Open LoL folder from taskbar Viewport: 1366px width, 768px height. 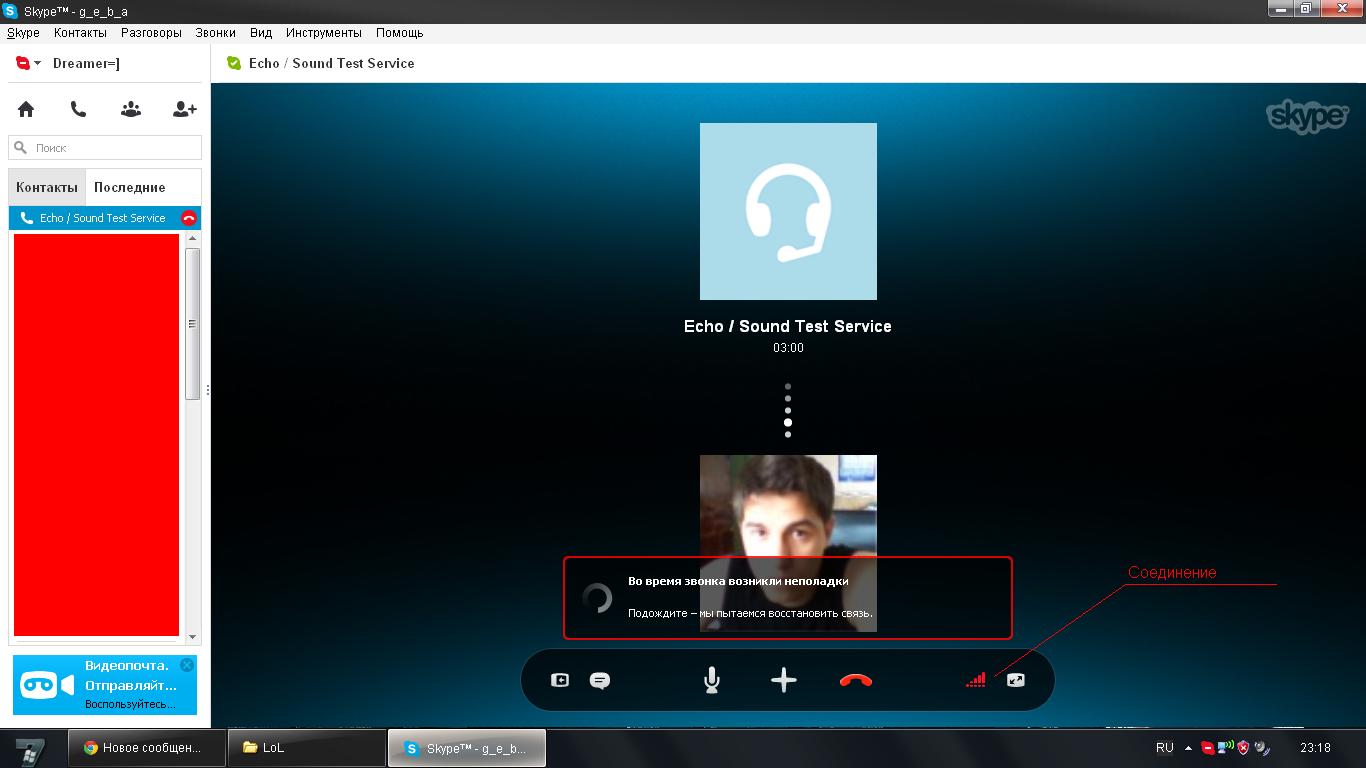click(x=306, y=747)
